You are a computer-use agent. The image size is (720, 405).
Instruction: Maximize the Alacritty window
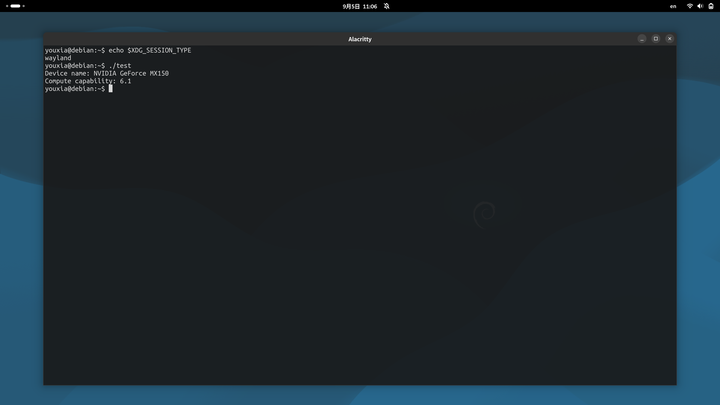pos(656,39)
